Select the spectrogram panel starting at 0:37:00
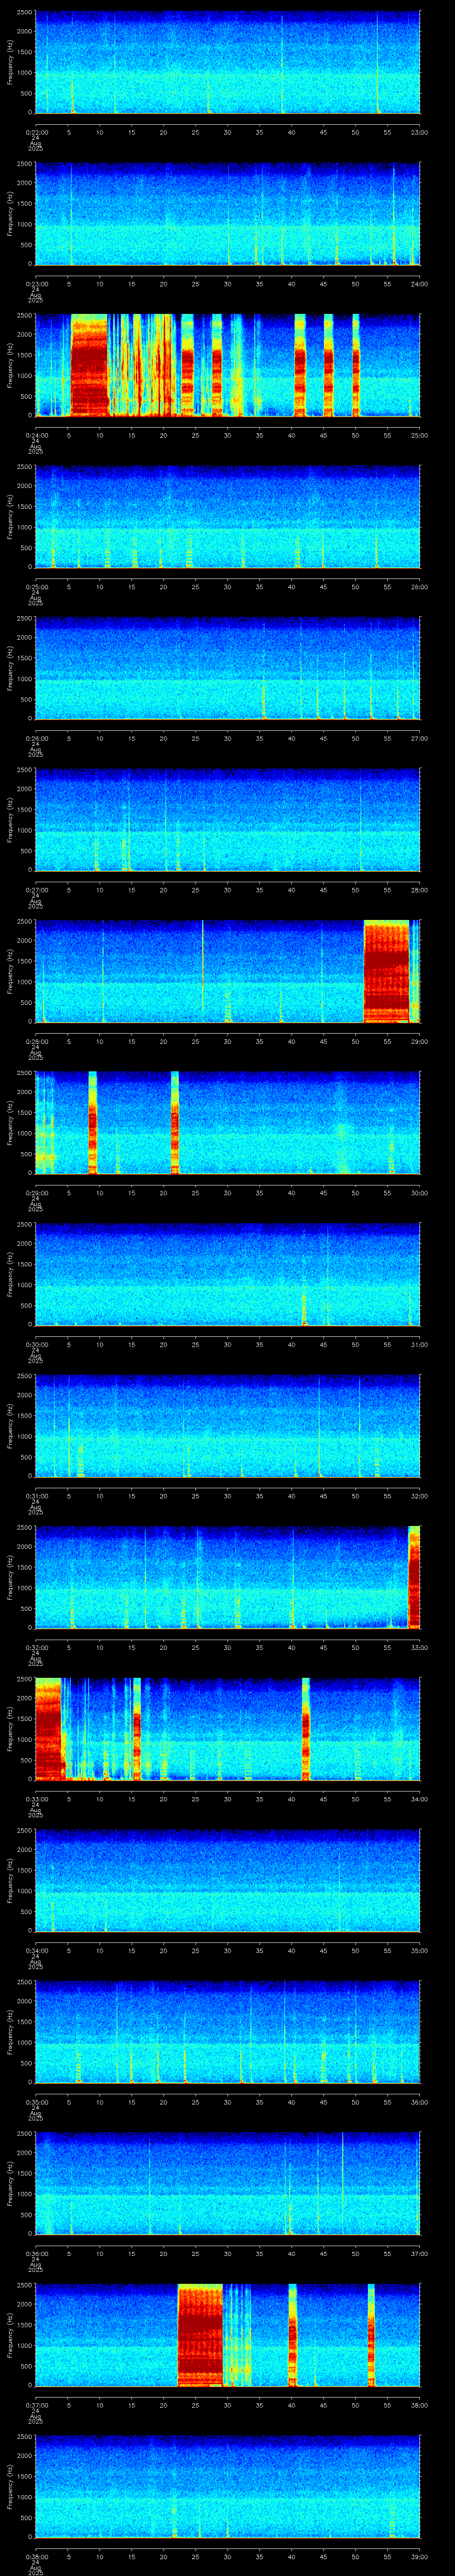The height and width of the screenshot is (2576, 455). [228, 2335]
